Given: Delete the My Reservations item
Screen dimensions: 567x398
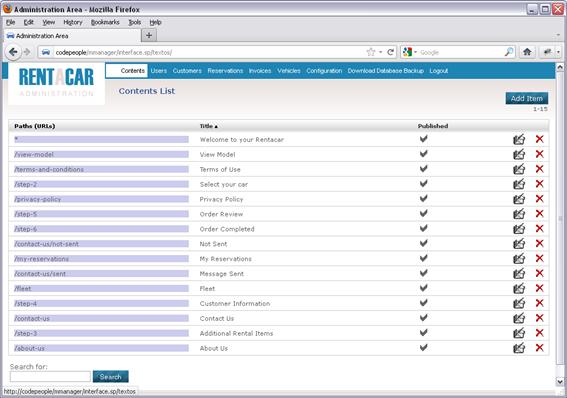Looking at the screenshot, I should pyautogui.click(x=540, y=258).
